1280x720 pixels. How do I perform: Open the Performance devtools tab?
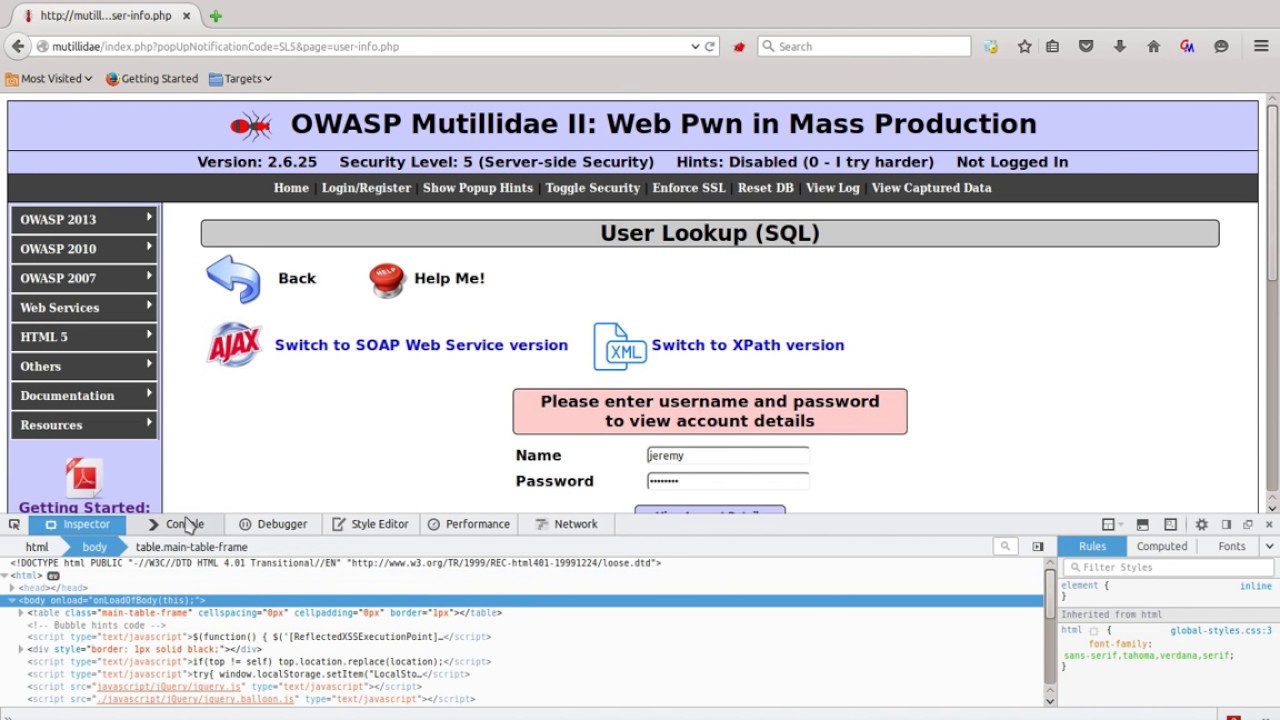pyautogui.click(x=468, y=524)
